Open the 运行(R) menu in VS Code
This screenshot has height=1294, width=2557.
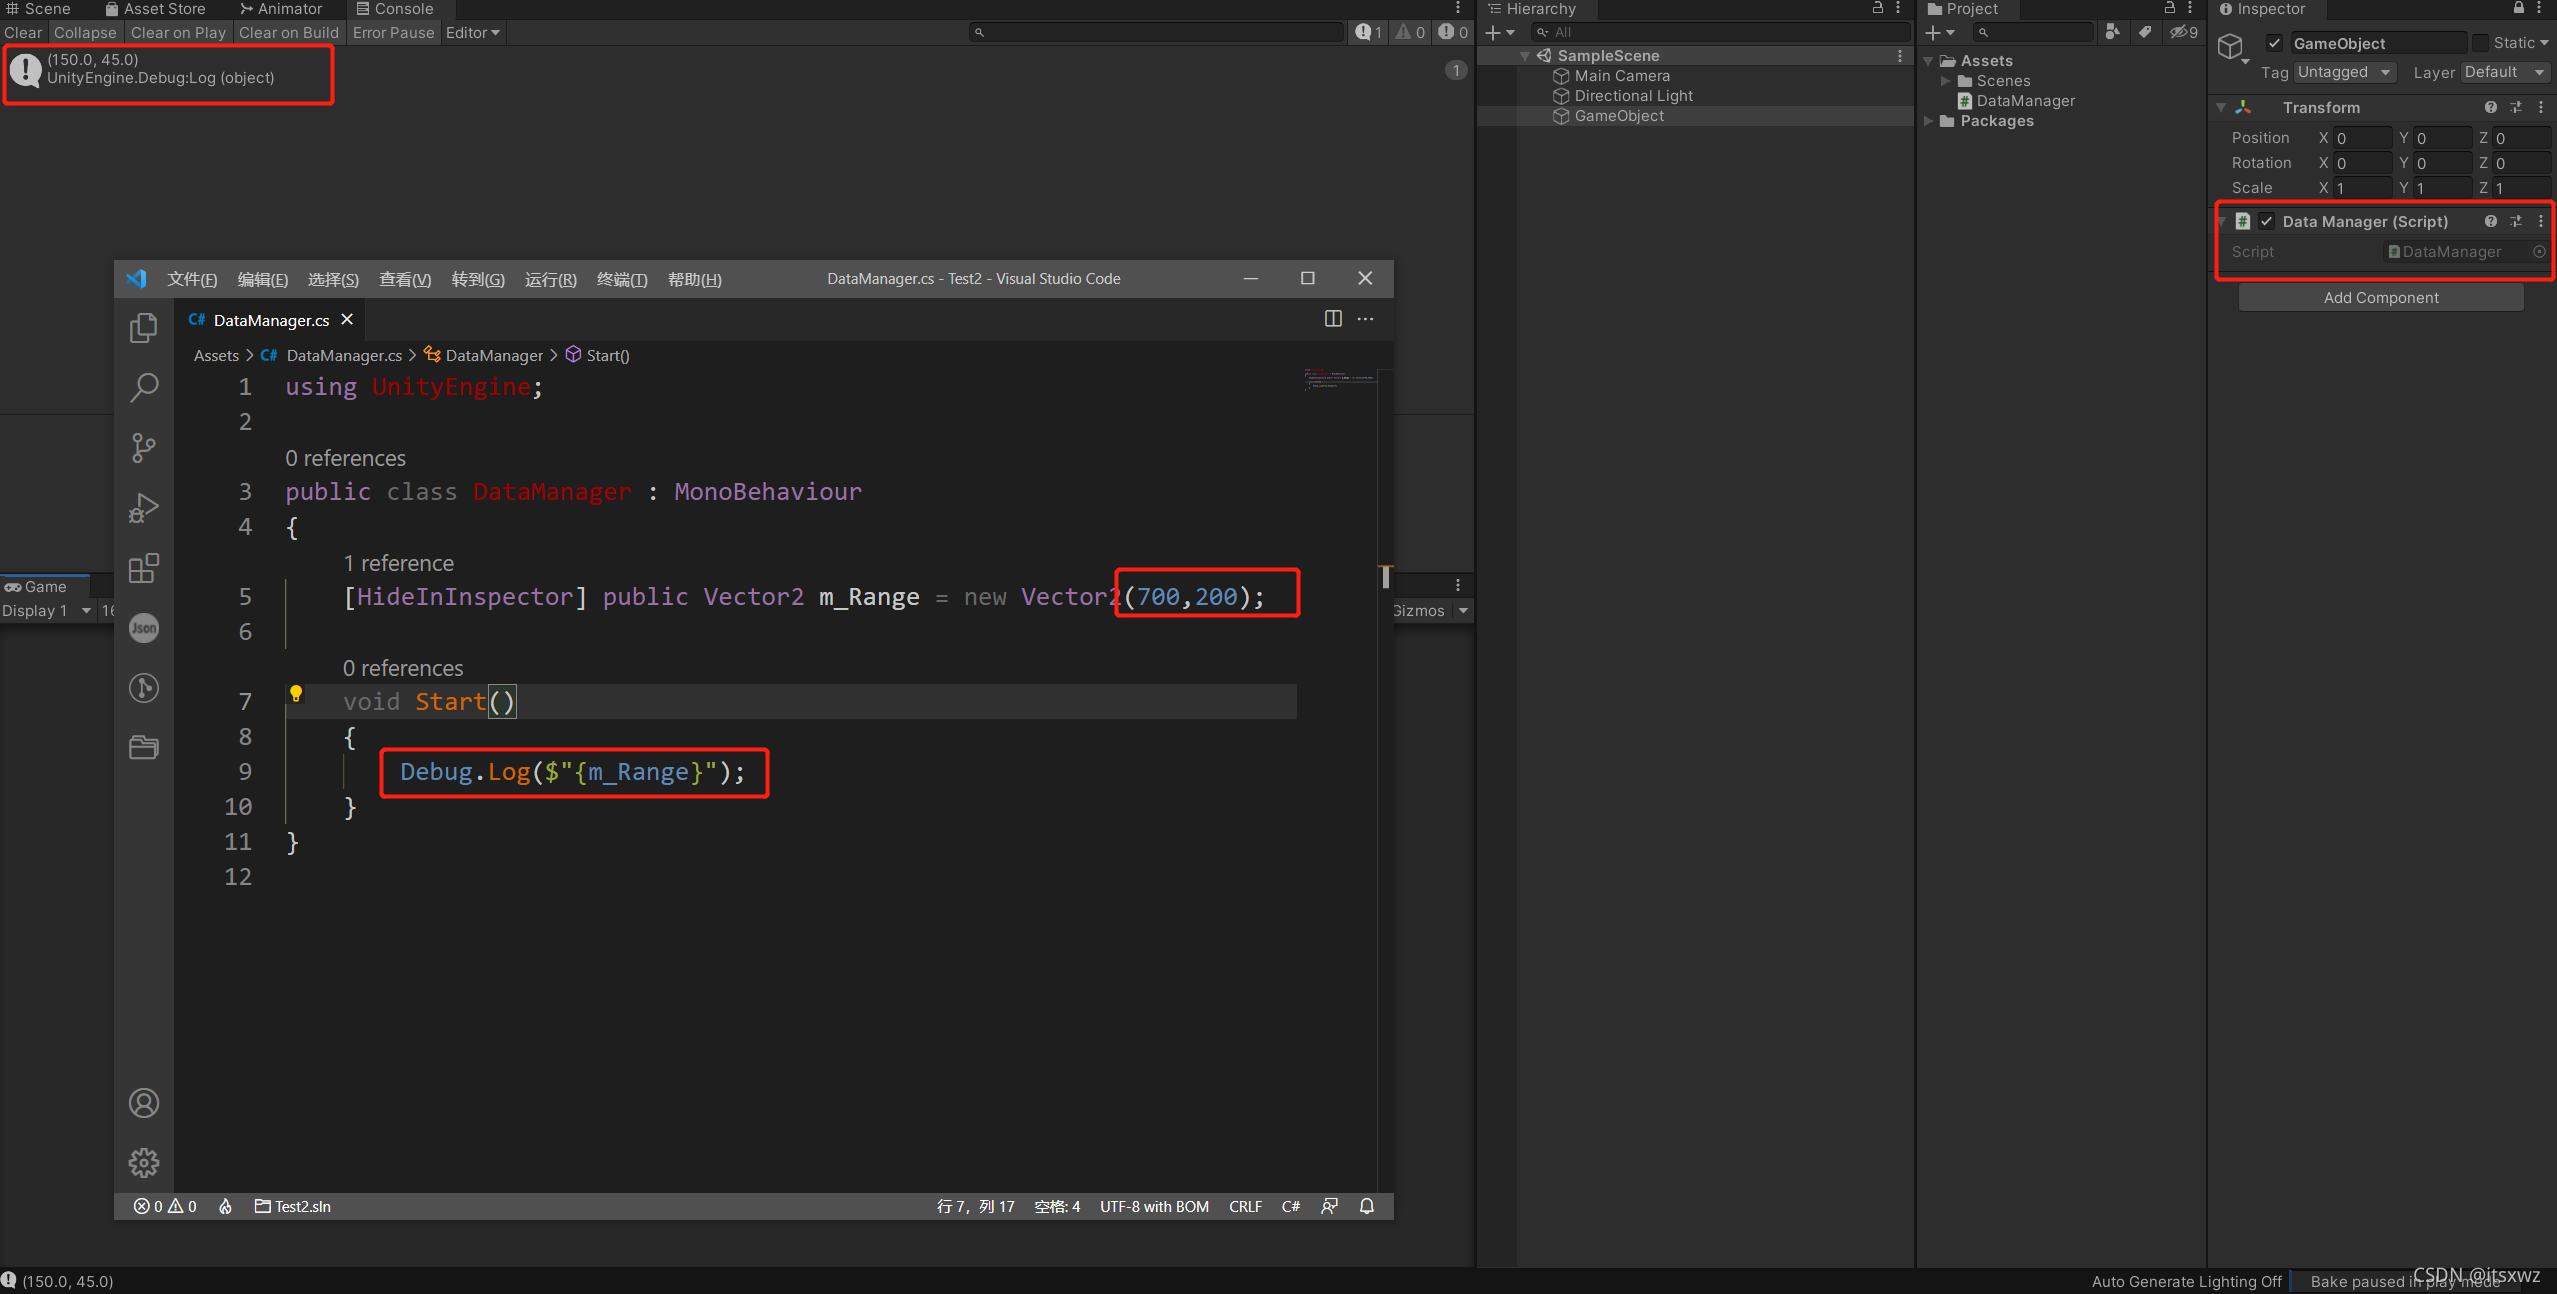coord(550,279)
